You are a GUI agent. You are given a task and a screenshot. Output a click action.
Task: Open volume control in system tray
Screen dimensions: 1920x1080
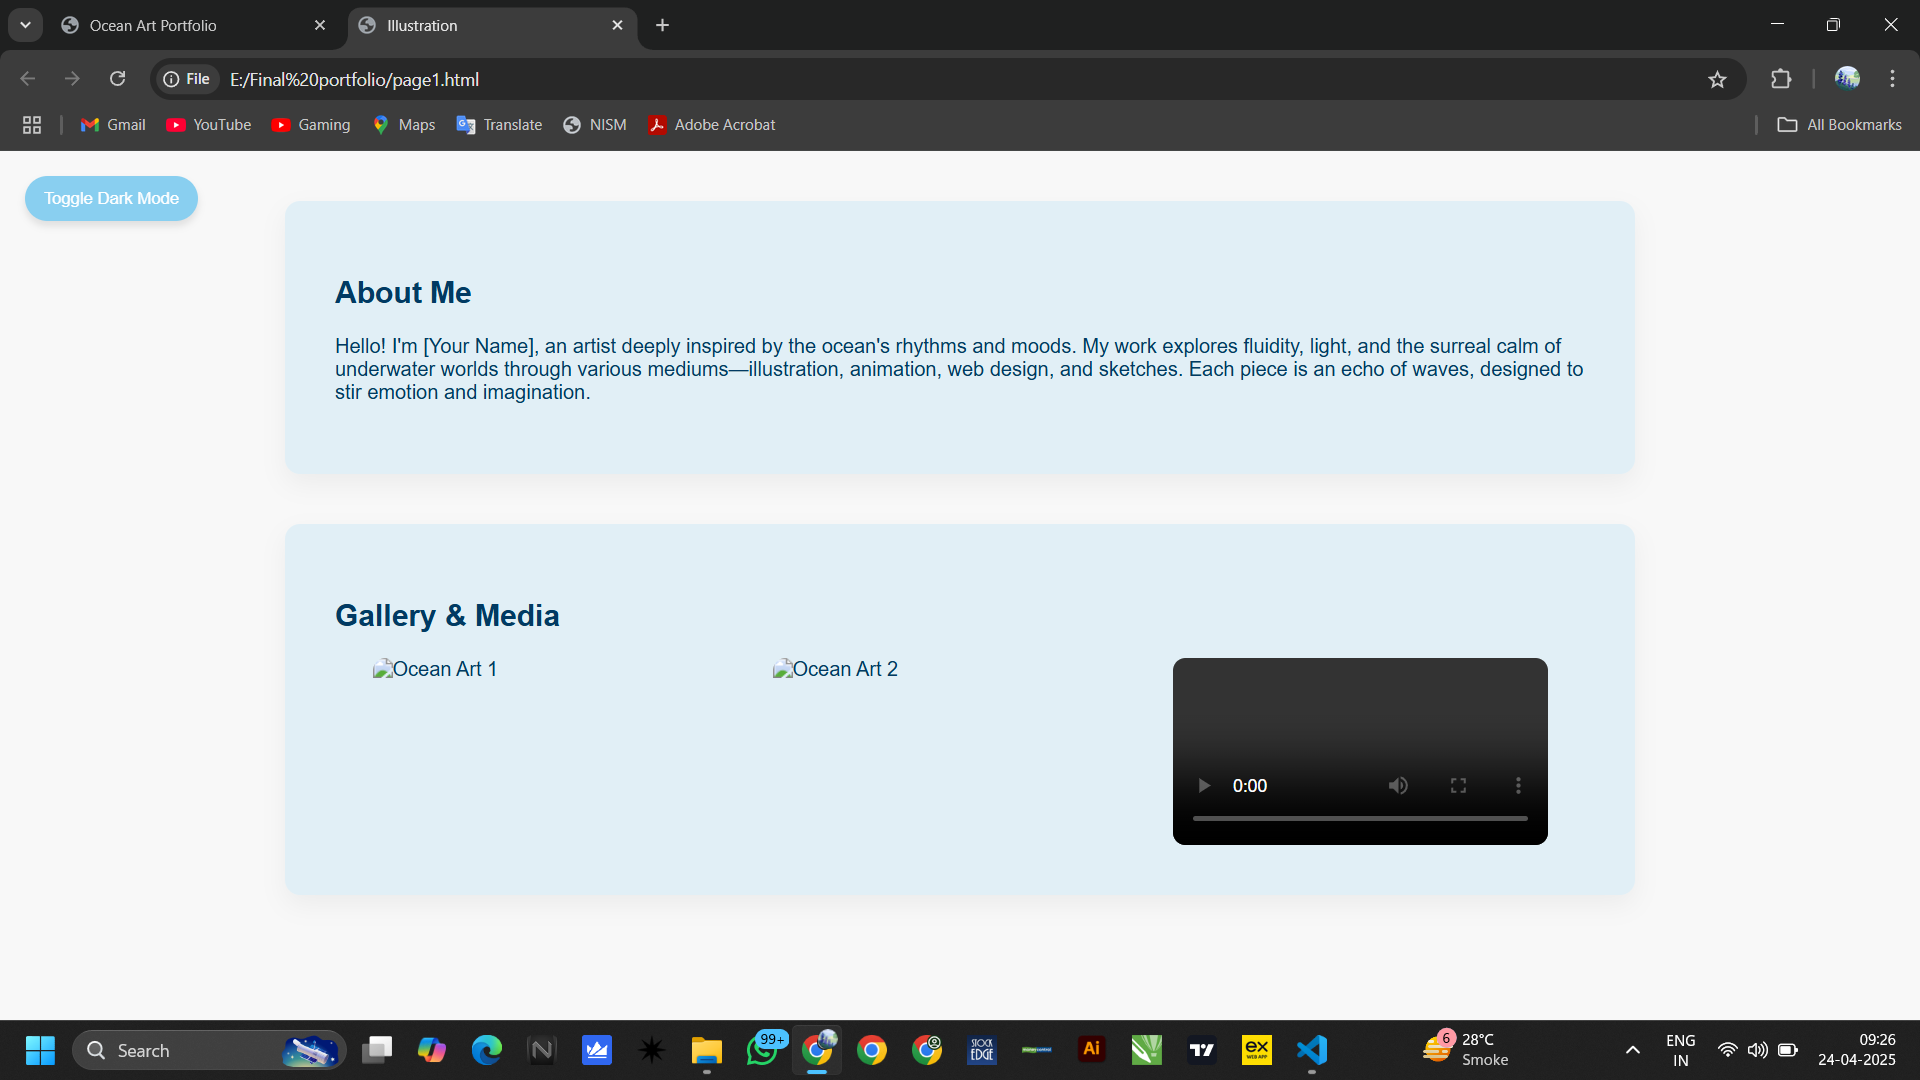click(x=1757, y=1050)
